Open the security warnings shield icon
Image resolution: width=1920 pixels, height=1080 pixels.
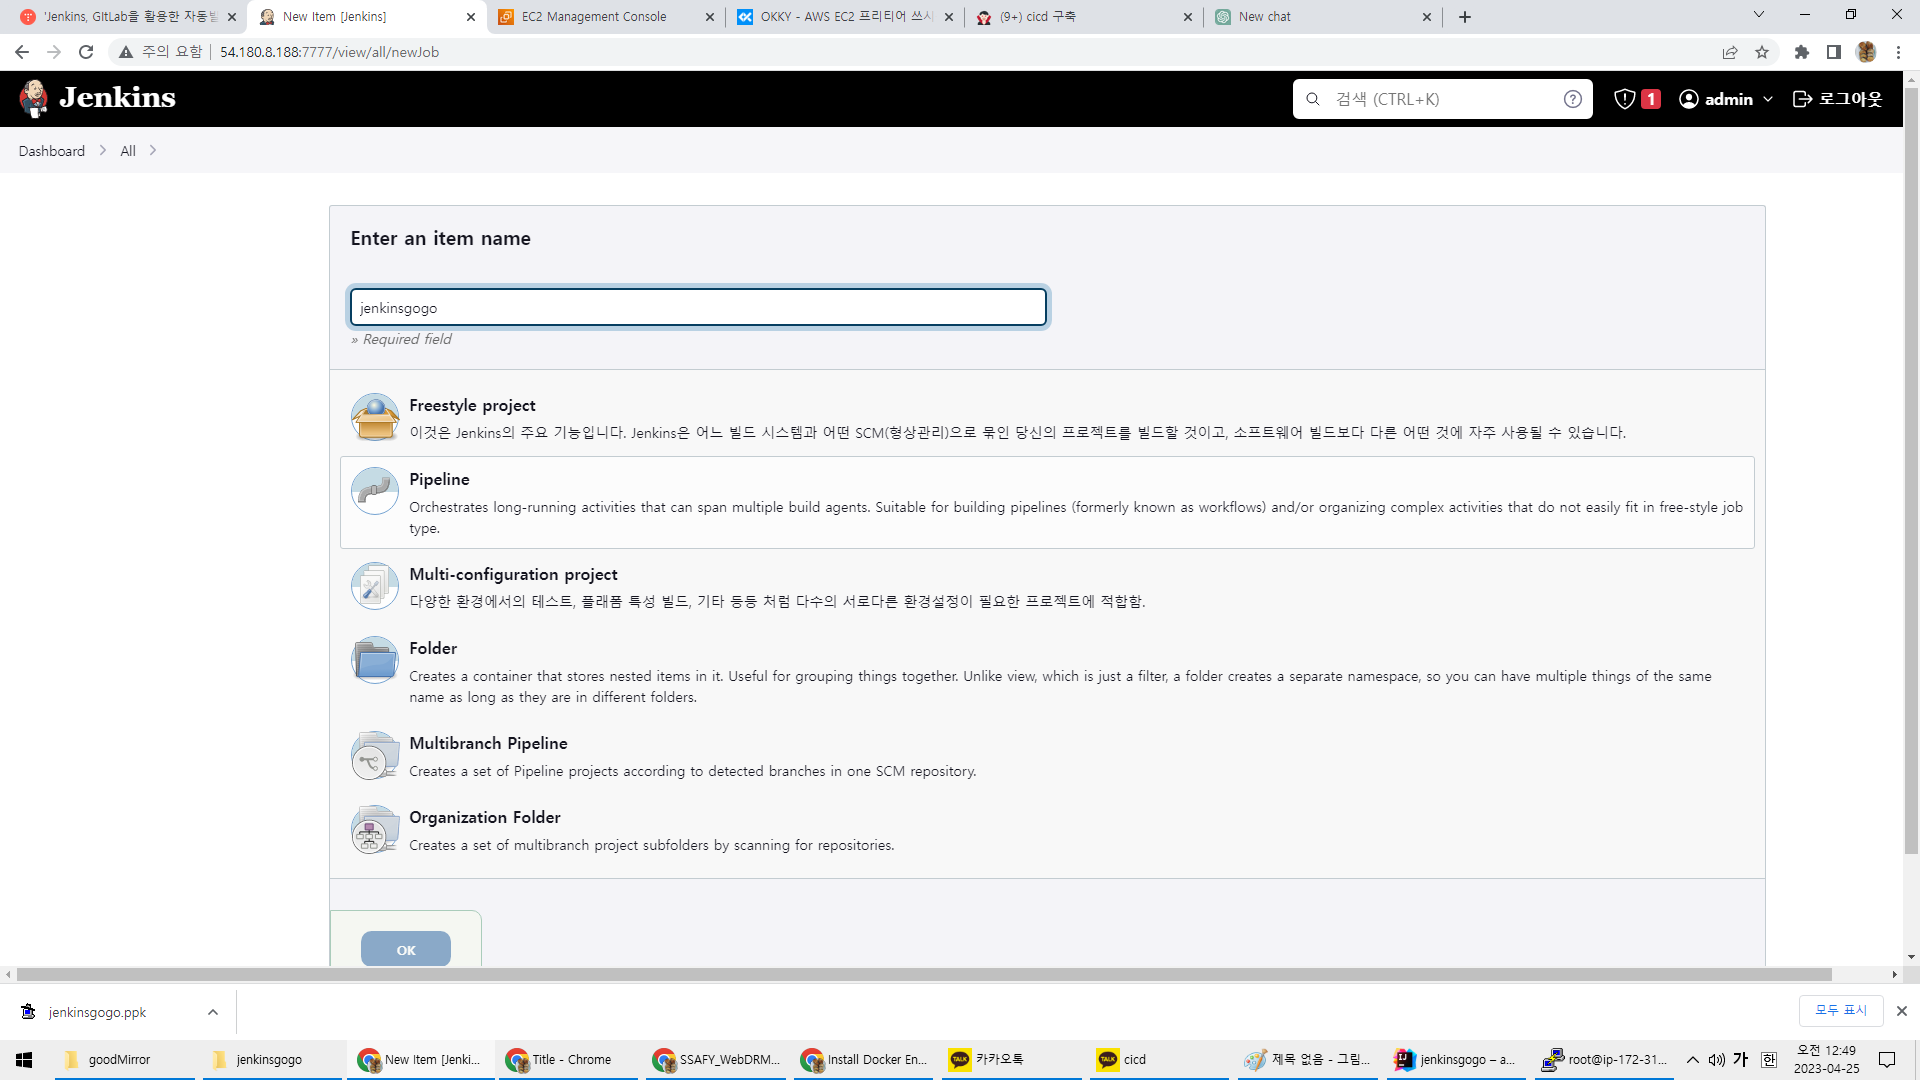[1625, 99]
